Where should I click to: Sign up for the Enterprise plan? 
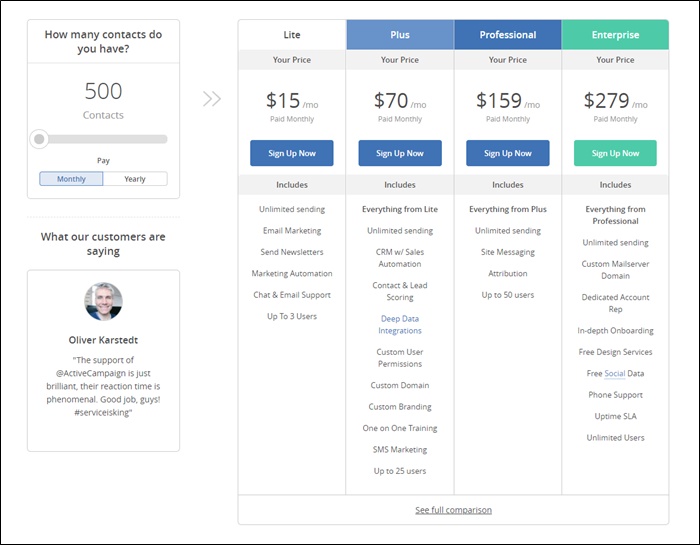pos(615,153)
